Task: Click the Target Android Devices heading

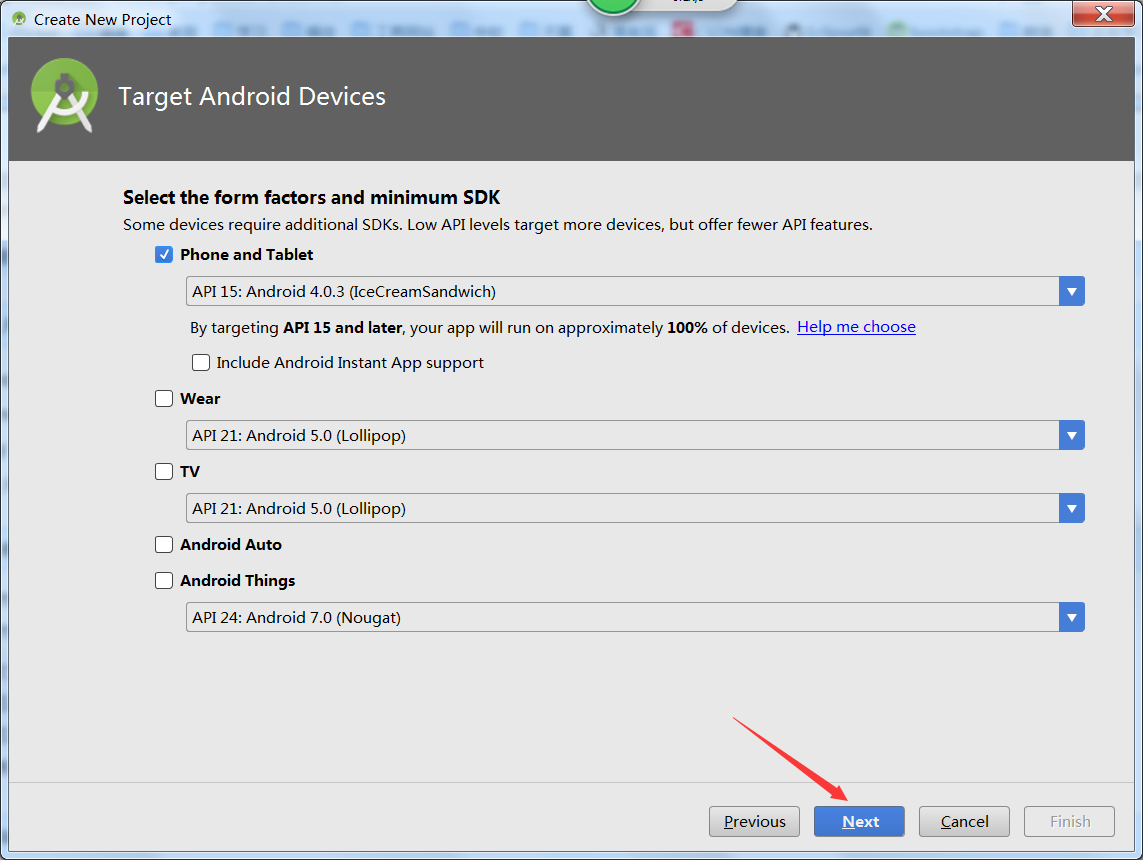Action: 251,96
